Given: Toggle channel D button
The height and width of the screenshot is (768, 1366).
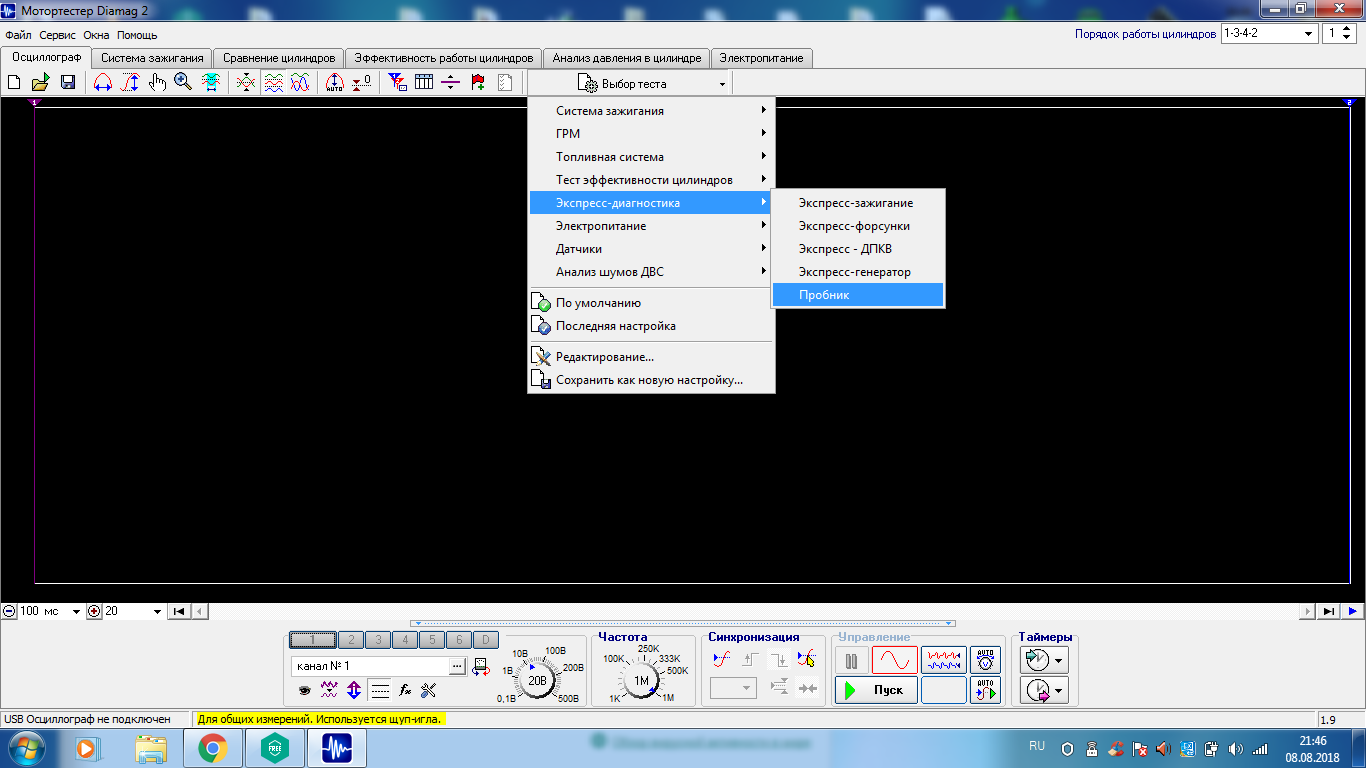Looking at the screenshot, I should click(485, 640).
